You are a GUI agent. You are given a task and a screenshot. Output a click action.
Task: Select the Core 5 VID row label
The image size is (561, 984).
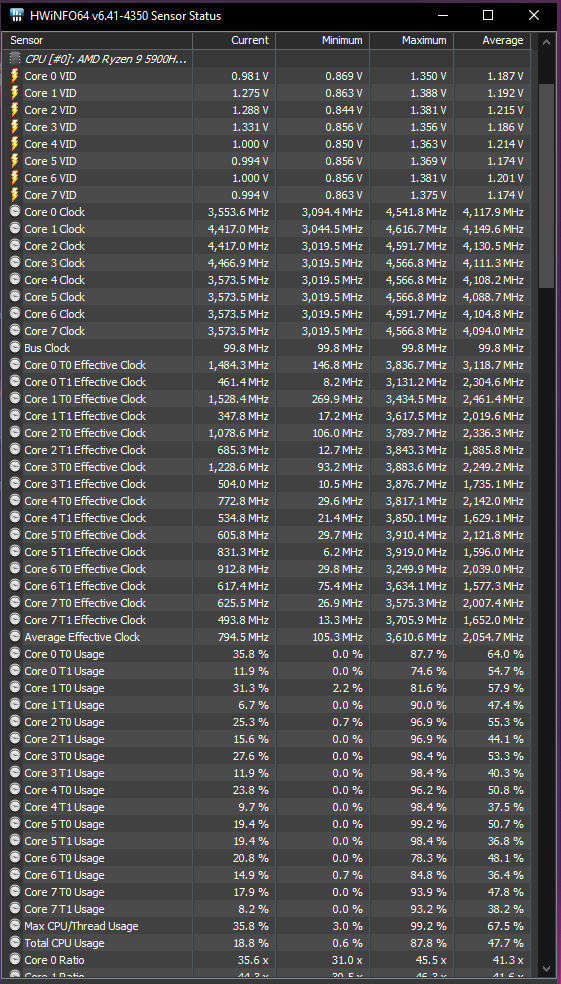coord(50,161)
